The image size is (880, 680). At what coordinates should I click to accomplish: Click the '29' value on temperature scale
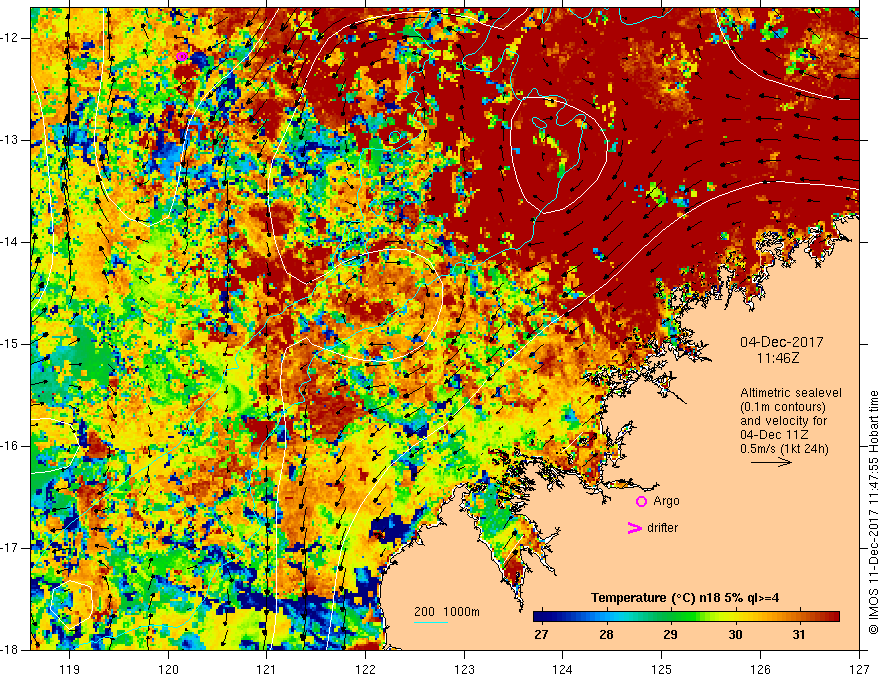[670, 635]
